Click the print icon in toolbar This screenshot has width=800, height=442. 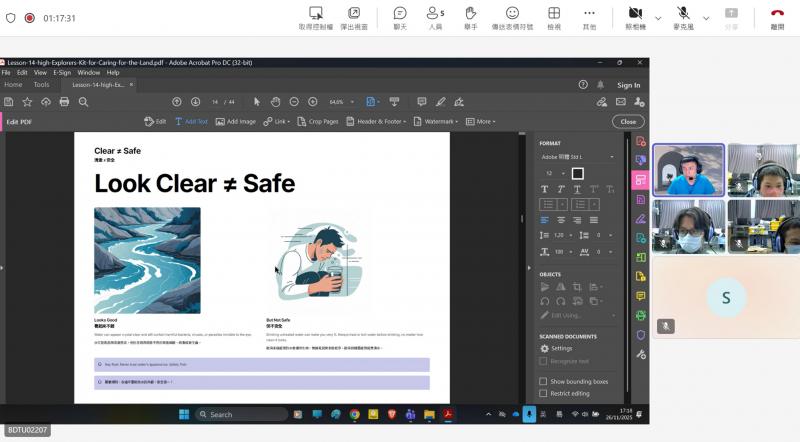pyautogui.click(x=64, y=102)
